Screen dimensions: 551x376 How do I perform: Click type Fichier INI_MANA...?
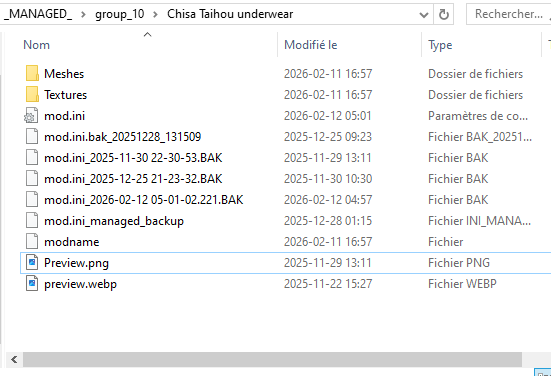(479, 221)
